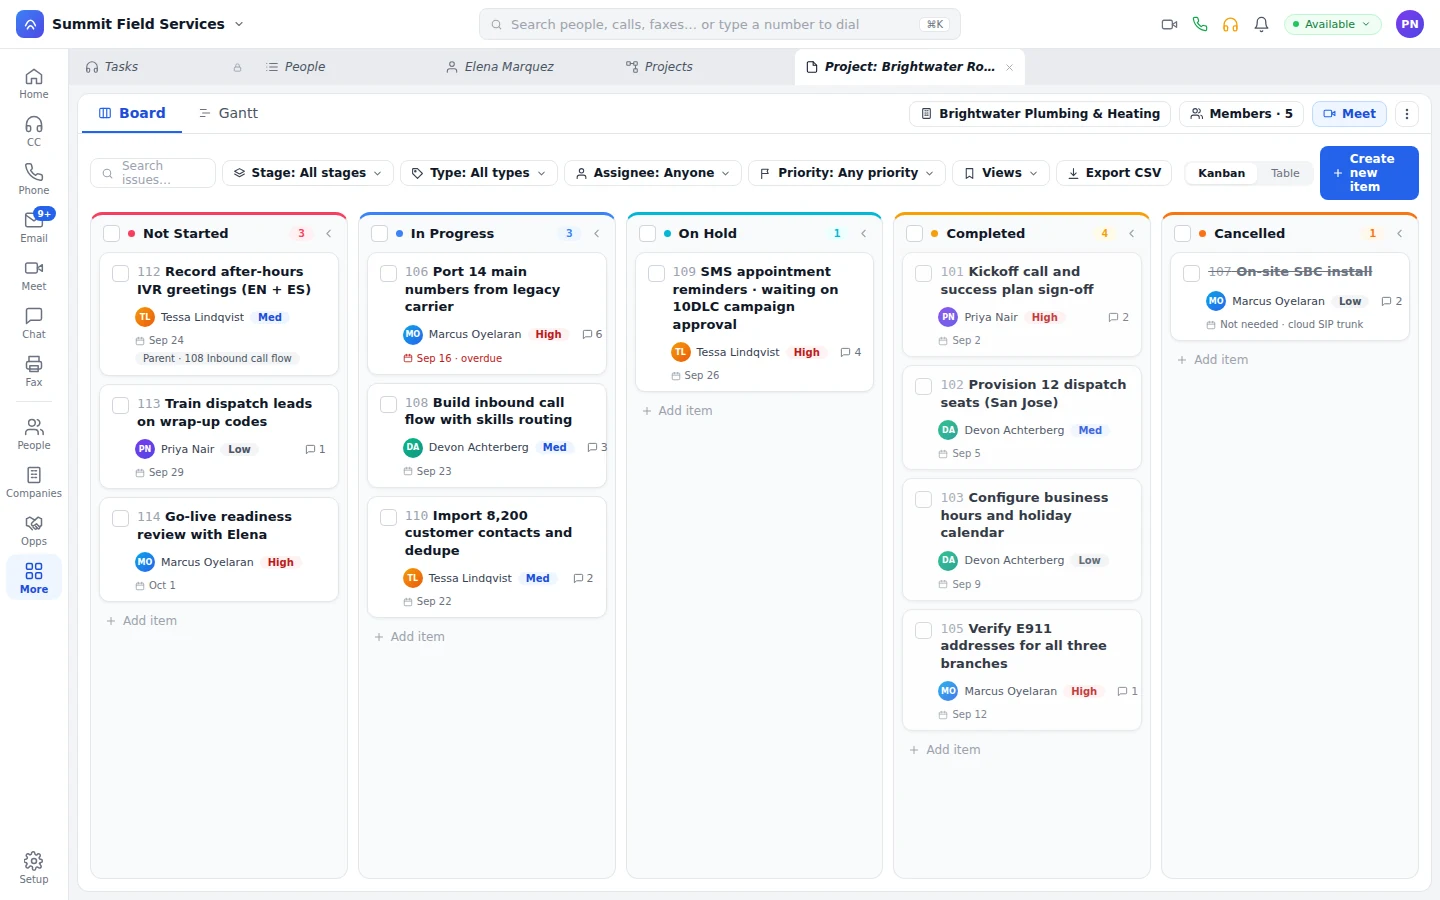
Task: Switch to the Gantt tab
Action: (229, 113)
